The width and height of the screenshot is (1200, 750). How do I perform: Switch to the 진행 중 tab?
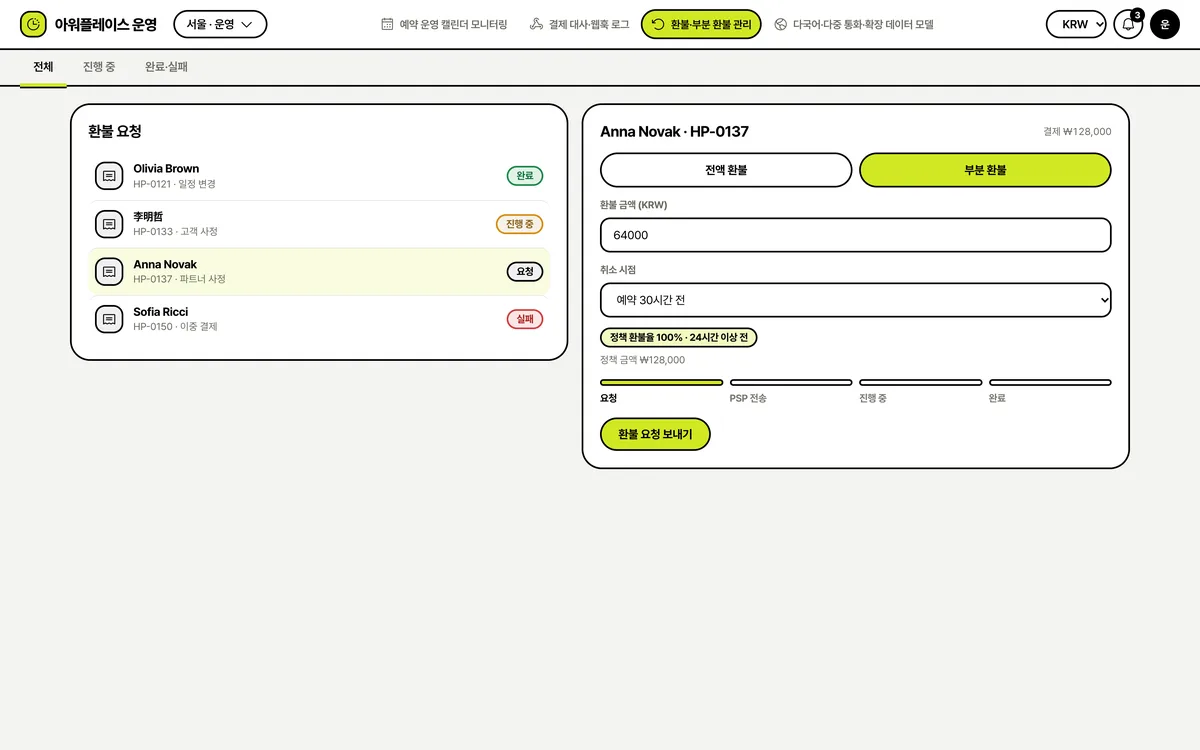99,67
